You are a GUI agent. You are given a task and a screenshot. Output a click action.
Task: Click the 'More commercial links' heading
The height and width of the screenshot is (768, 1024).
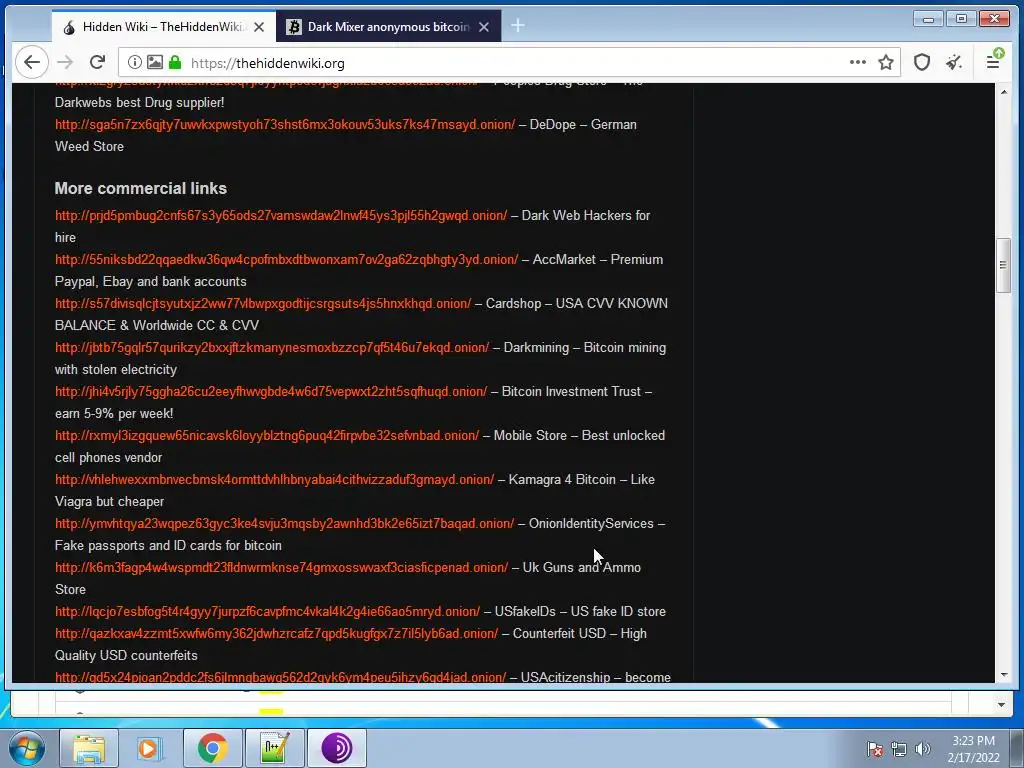point(140,188)
